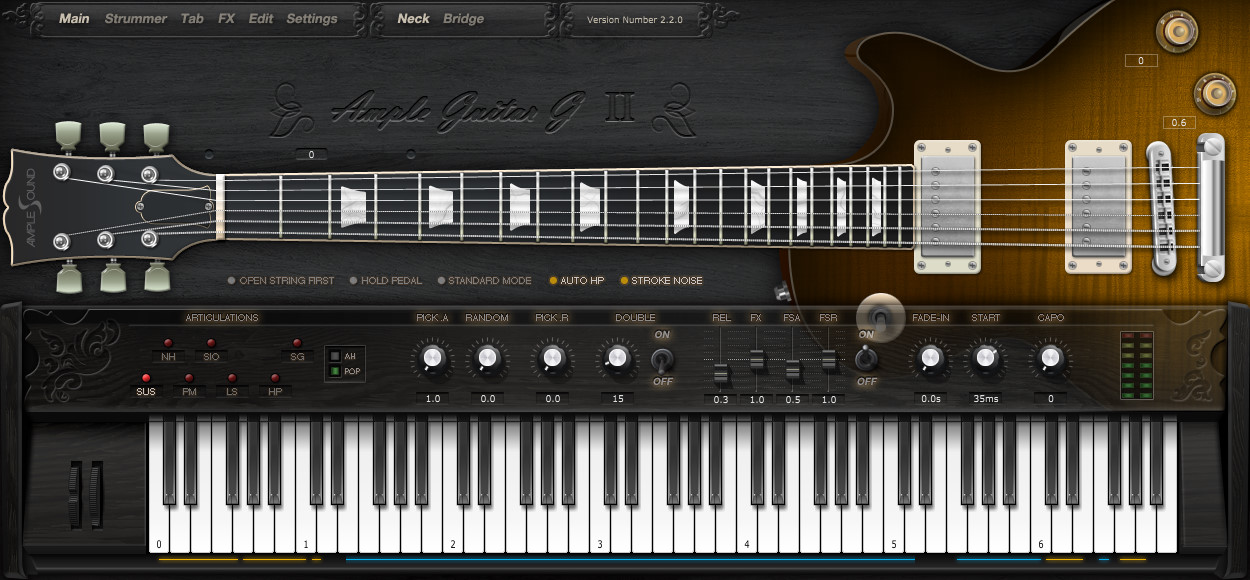The width and height of the screenshot is (1250, 580).
Task: Switch to the Strummer tab
Action: point(135,18)
